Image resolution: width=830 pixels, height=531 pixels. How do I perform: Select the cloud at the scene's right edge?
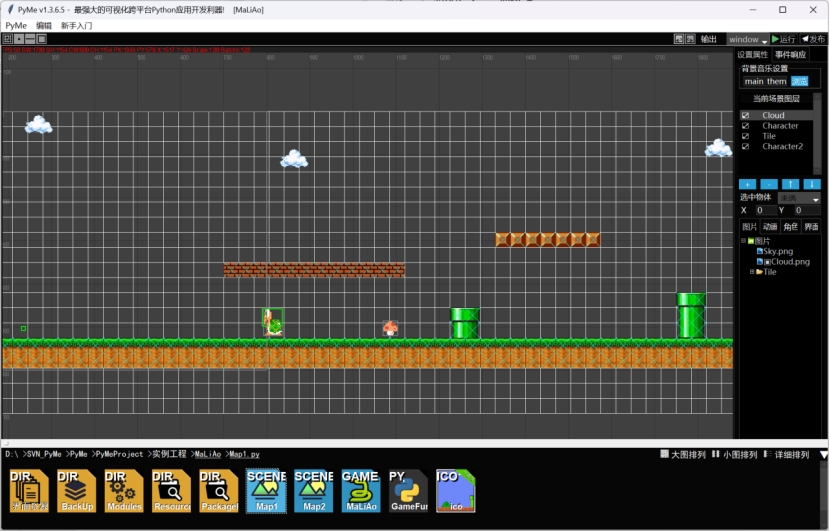pos(718,148)
